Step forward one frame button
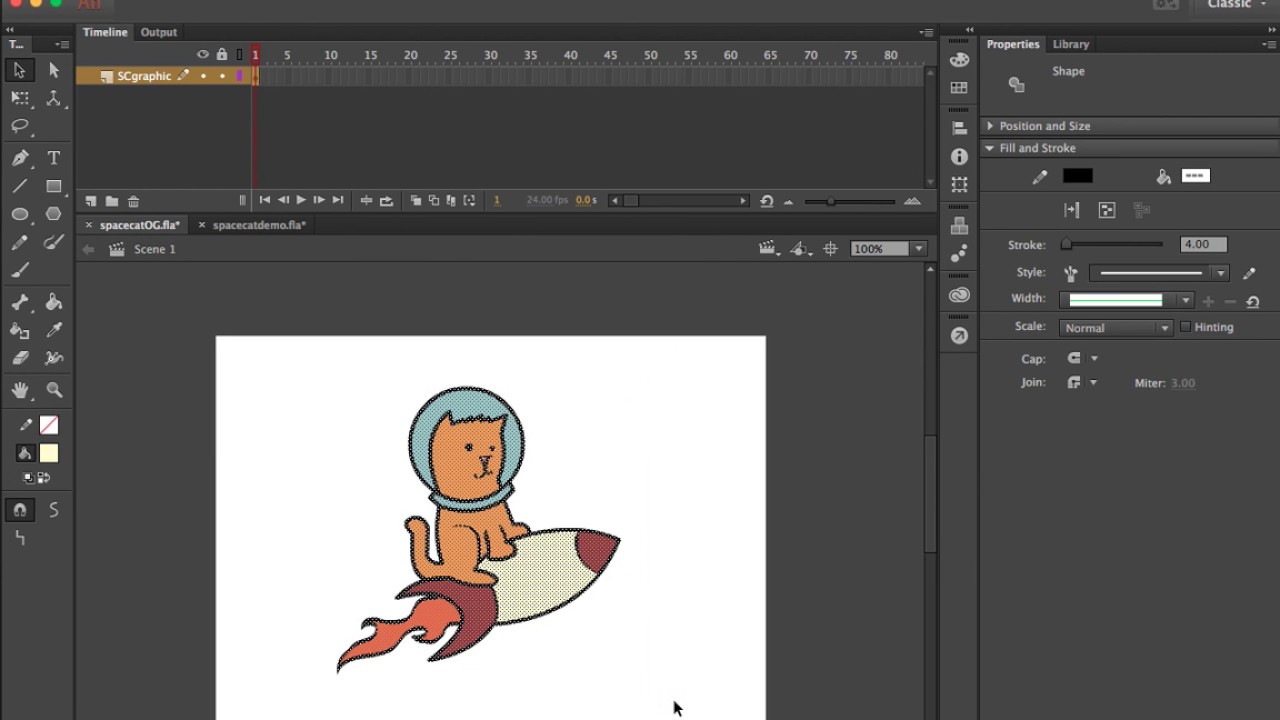 319,201
